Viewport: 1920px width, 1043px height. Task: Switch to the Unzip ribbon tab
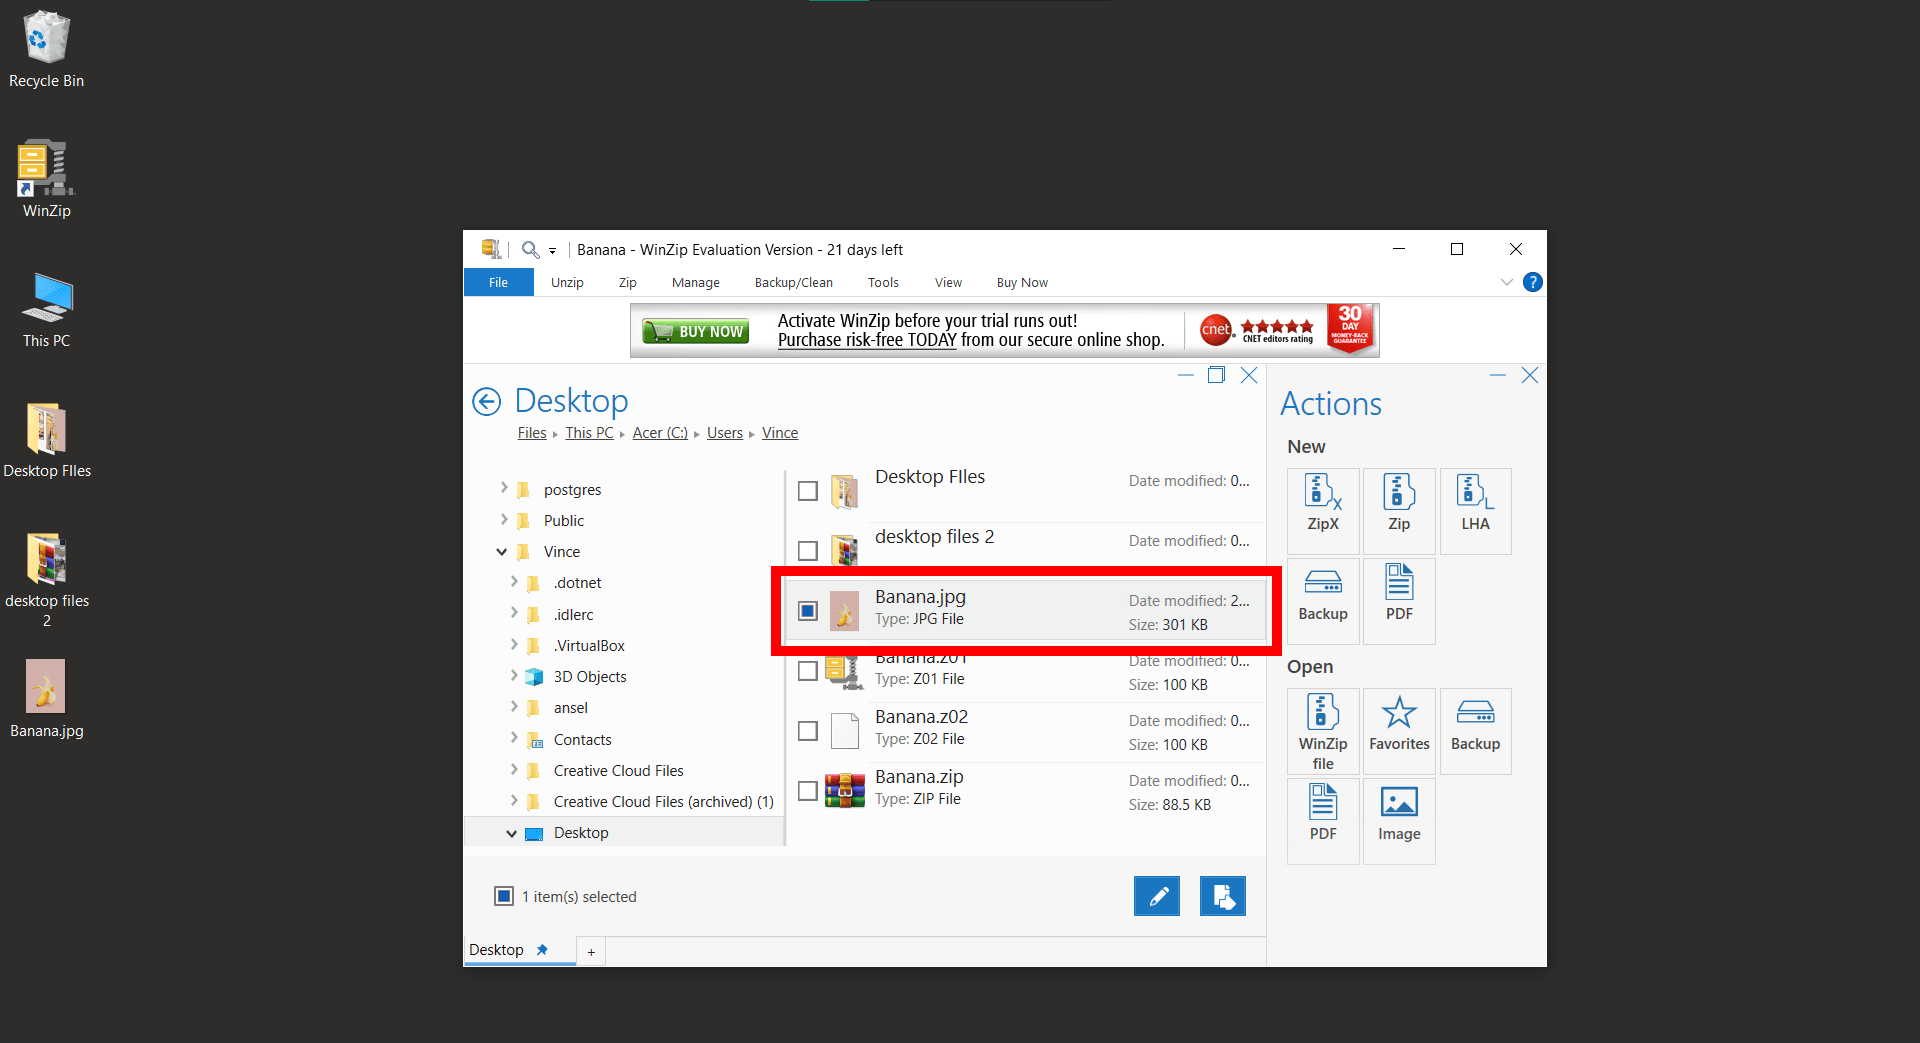coord(566,282)
